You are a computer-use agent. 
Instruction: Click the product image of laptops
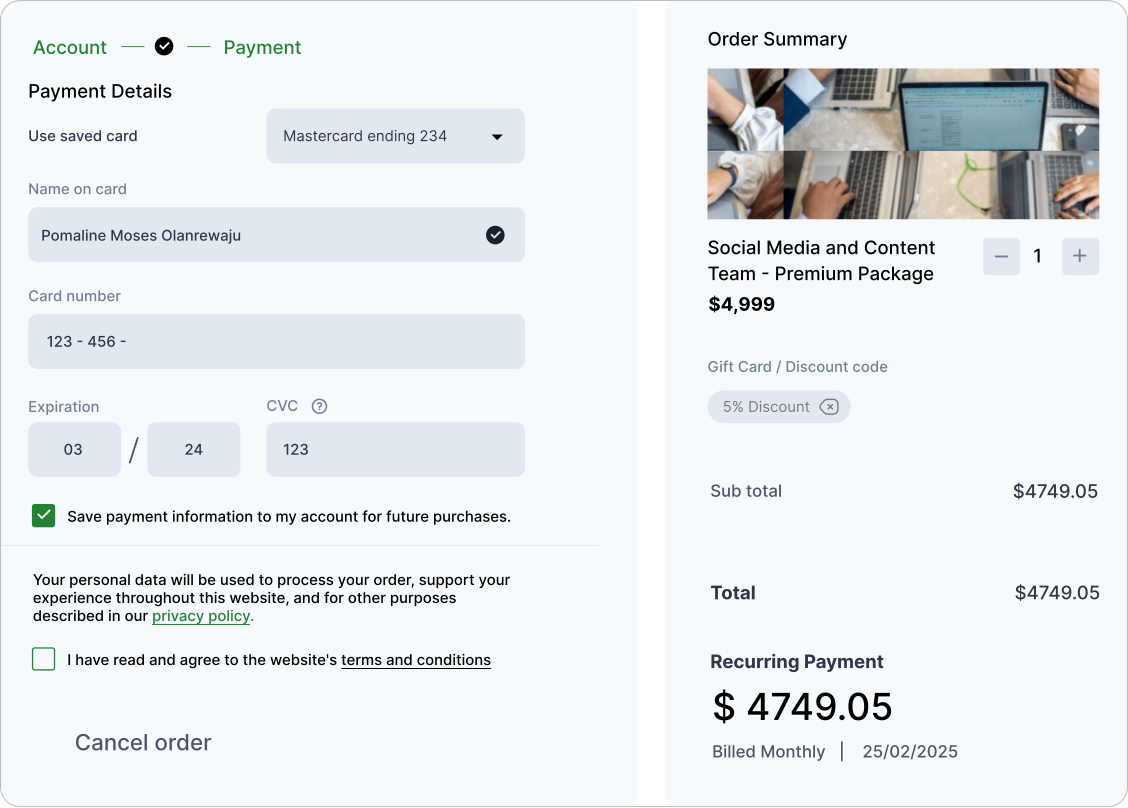903,144
